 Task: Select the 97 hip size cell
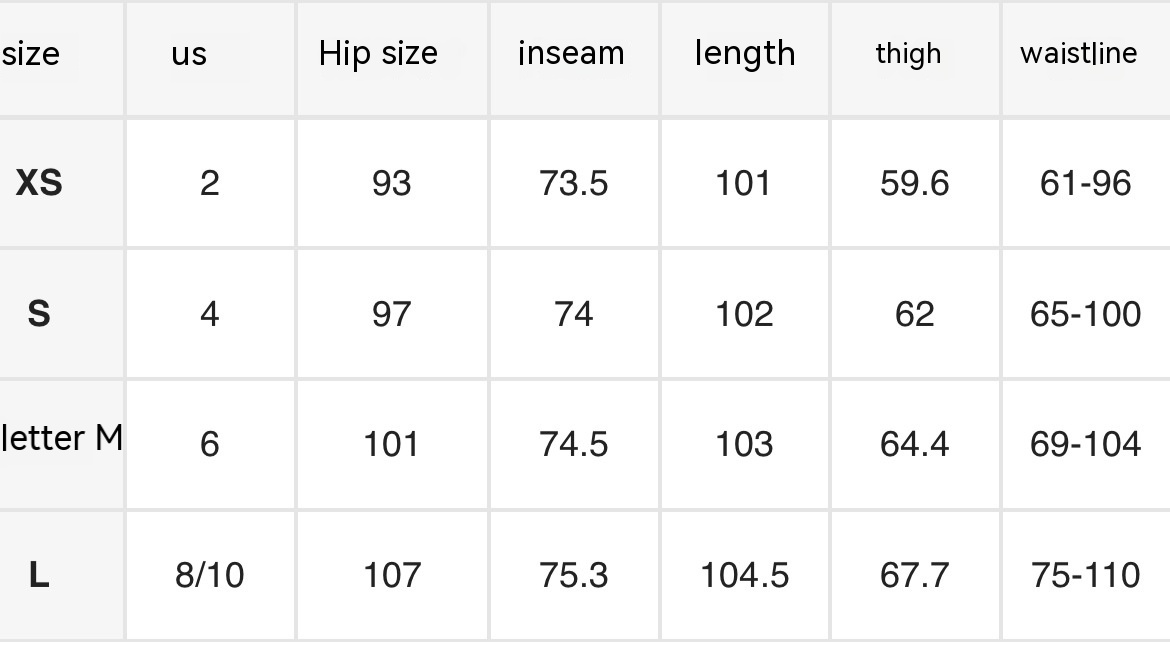click(392, 314)
